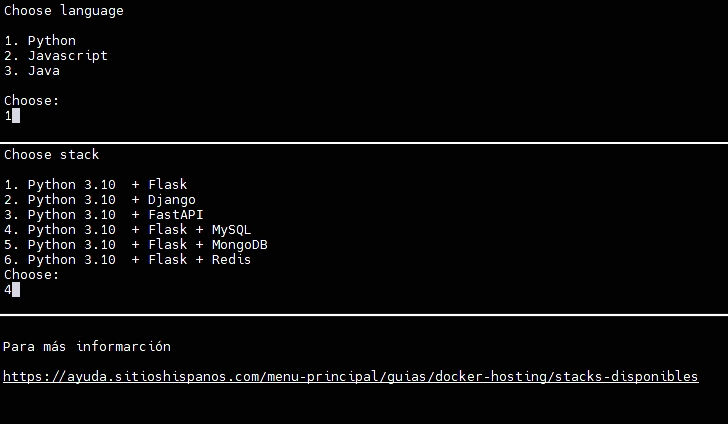The height and width of the screenshot is (424, 728).
Task: Click the block cursor after typed 1
Action: point(16,116)
